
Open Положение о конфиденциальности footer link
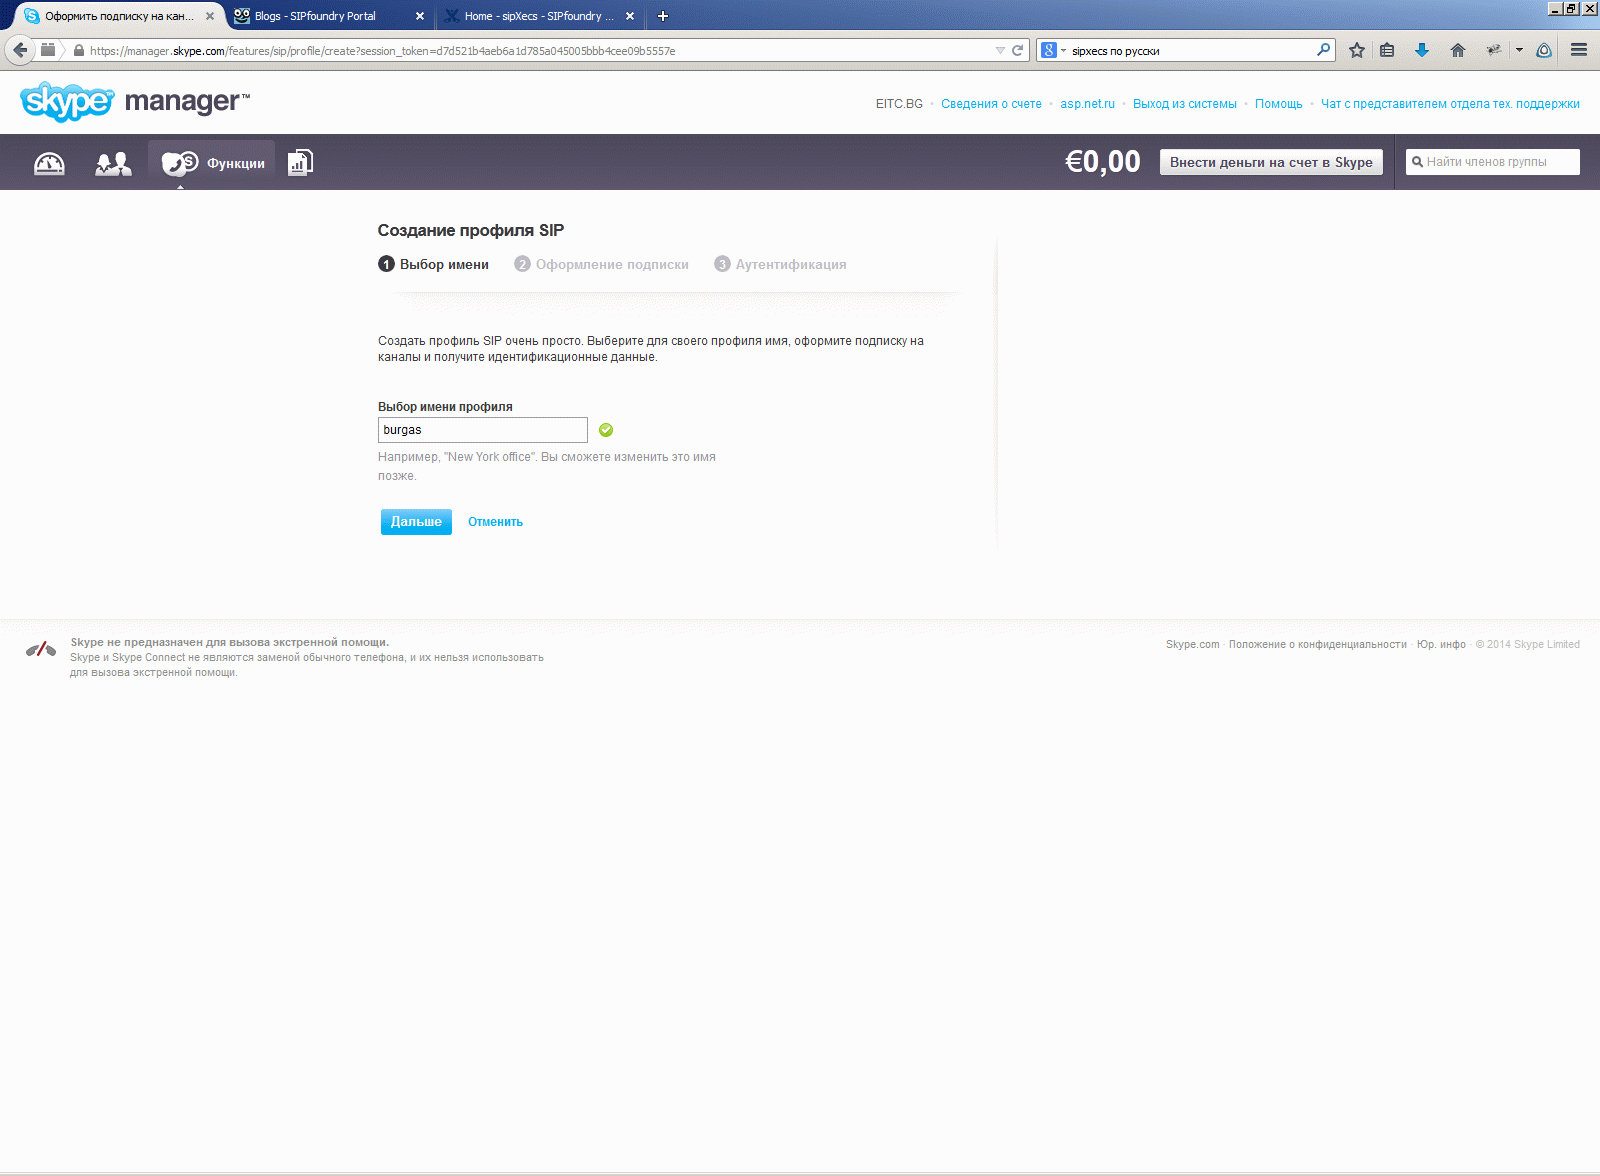click(x=1318, y=645)
